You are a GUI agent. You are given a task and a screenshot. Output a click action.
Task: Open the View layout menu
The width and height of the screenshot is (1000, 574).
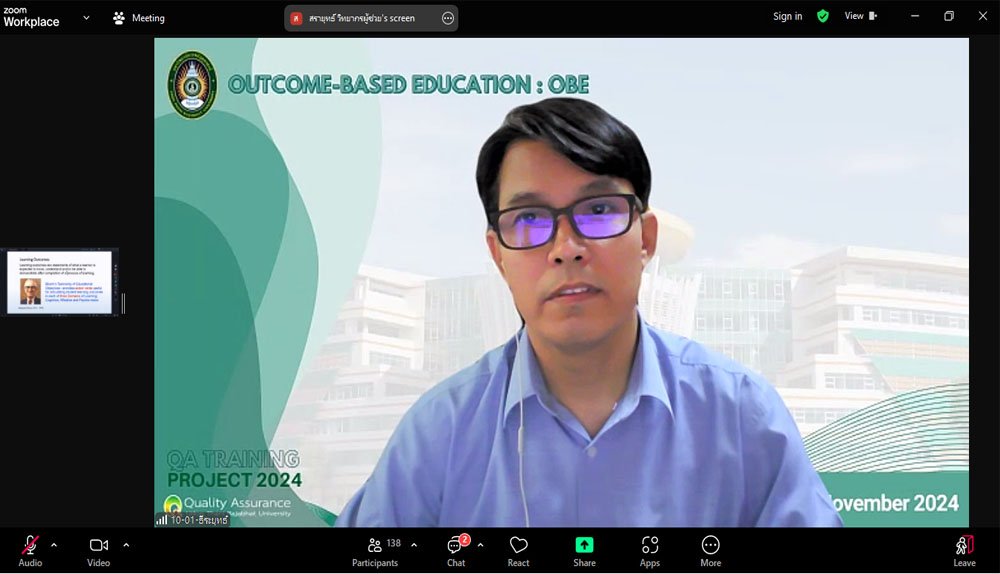pos(860,16)
